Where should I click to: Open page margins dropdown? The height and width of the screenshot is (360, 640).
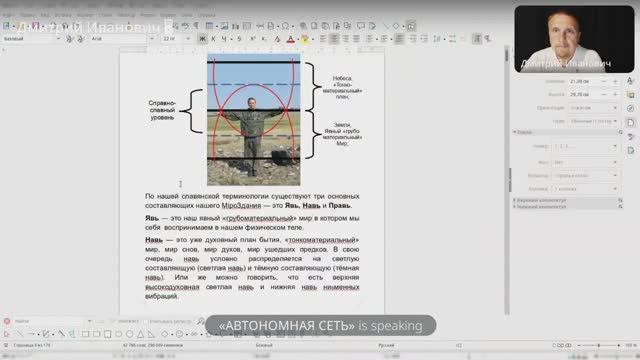point(593,121)
